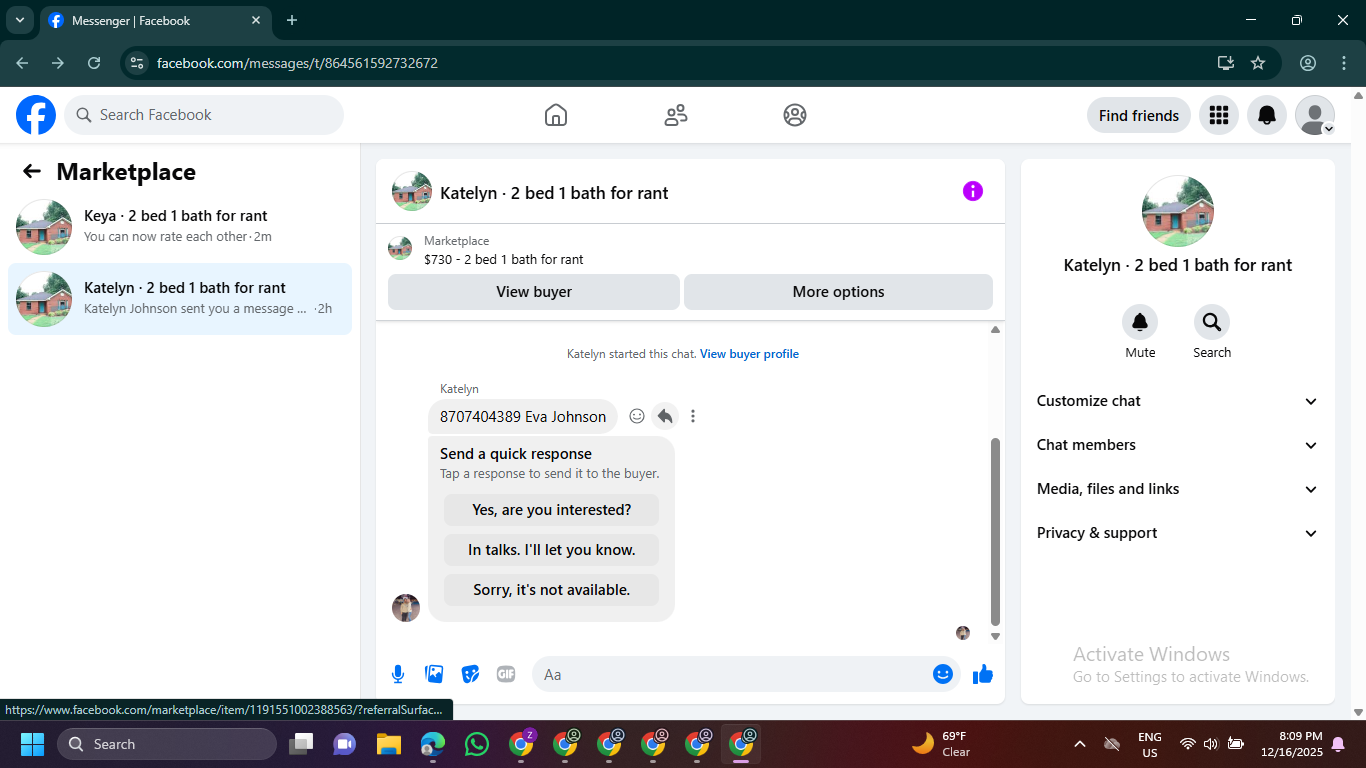
Task: Open the More options button
Action: (838, 292)
